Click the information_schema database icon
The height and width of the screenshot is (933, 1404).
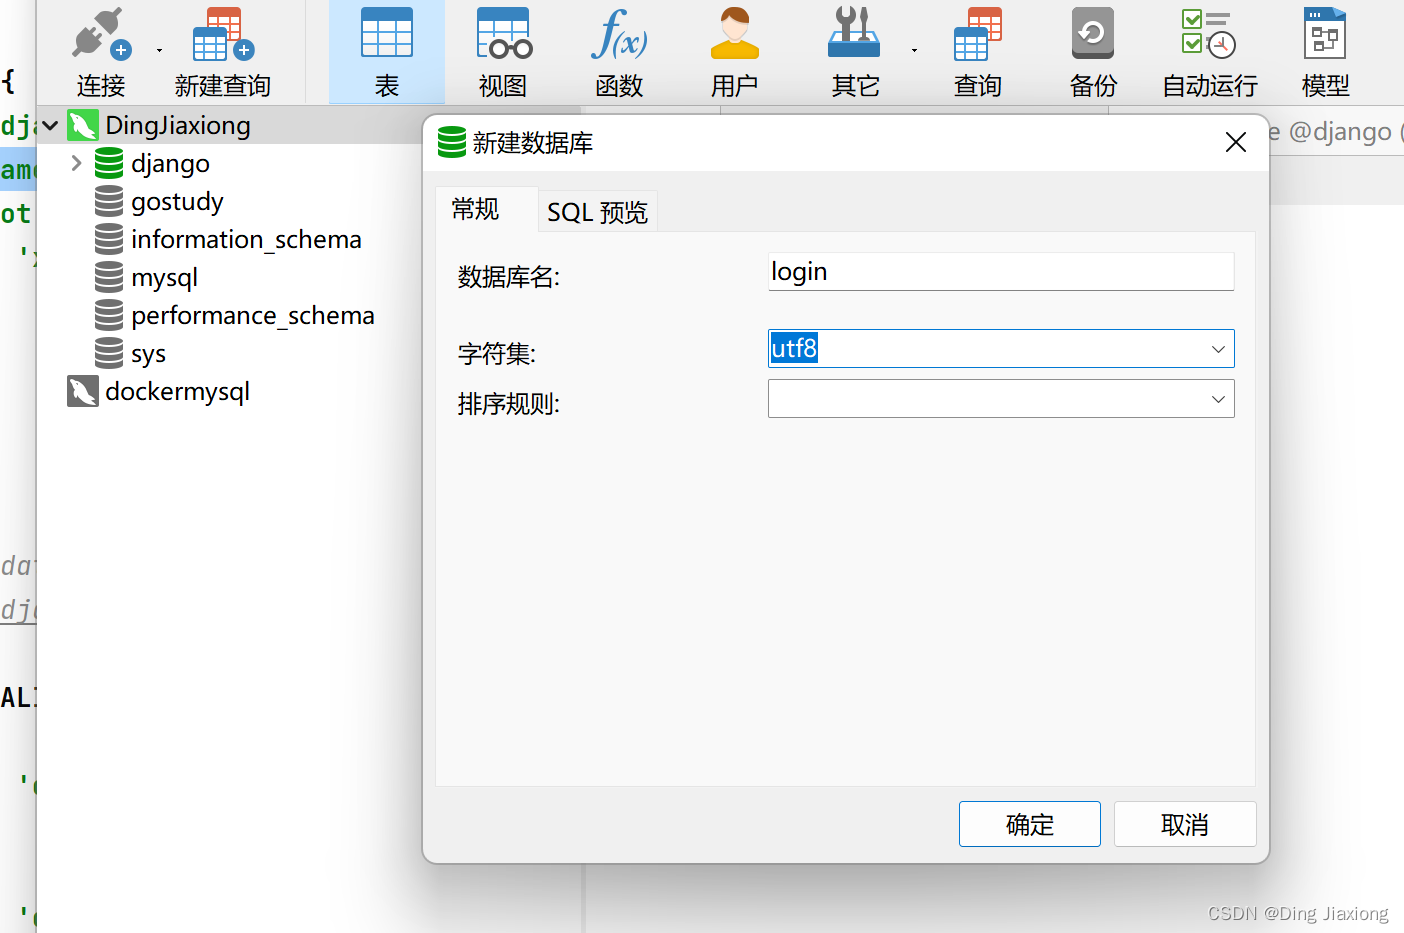pyautogui.click(x=109, y=239)
